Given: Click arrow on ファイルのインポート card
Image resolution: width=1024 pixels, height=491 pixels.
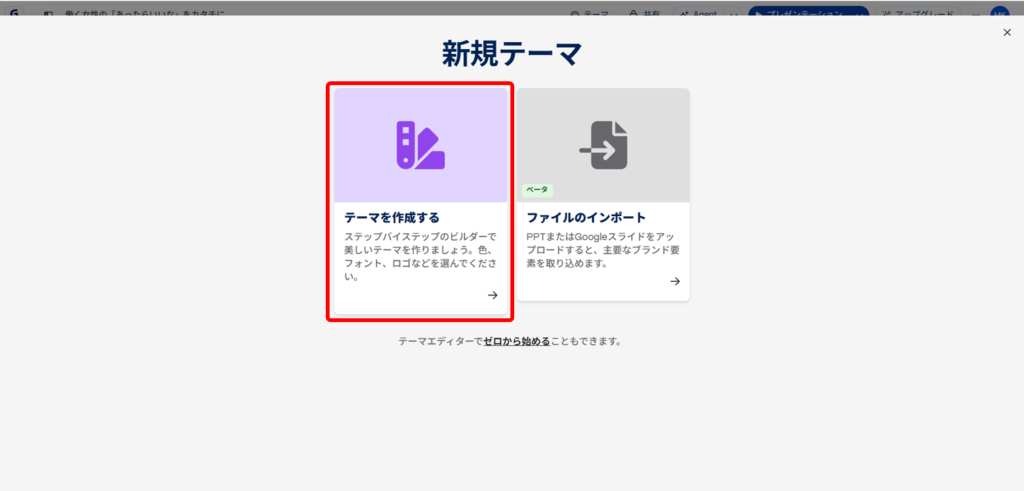Looking at the screenshot, I should tap(675, 282).
